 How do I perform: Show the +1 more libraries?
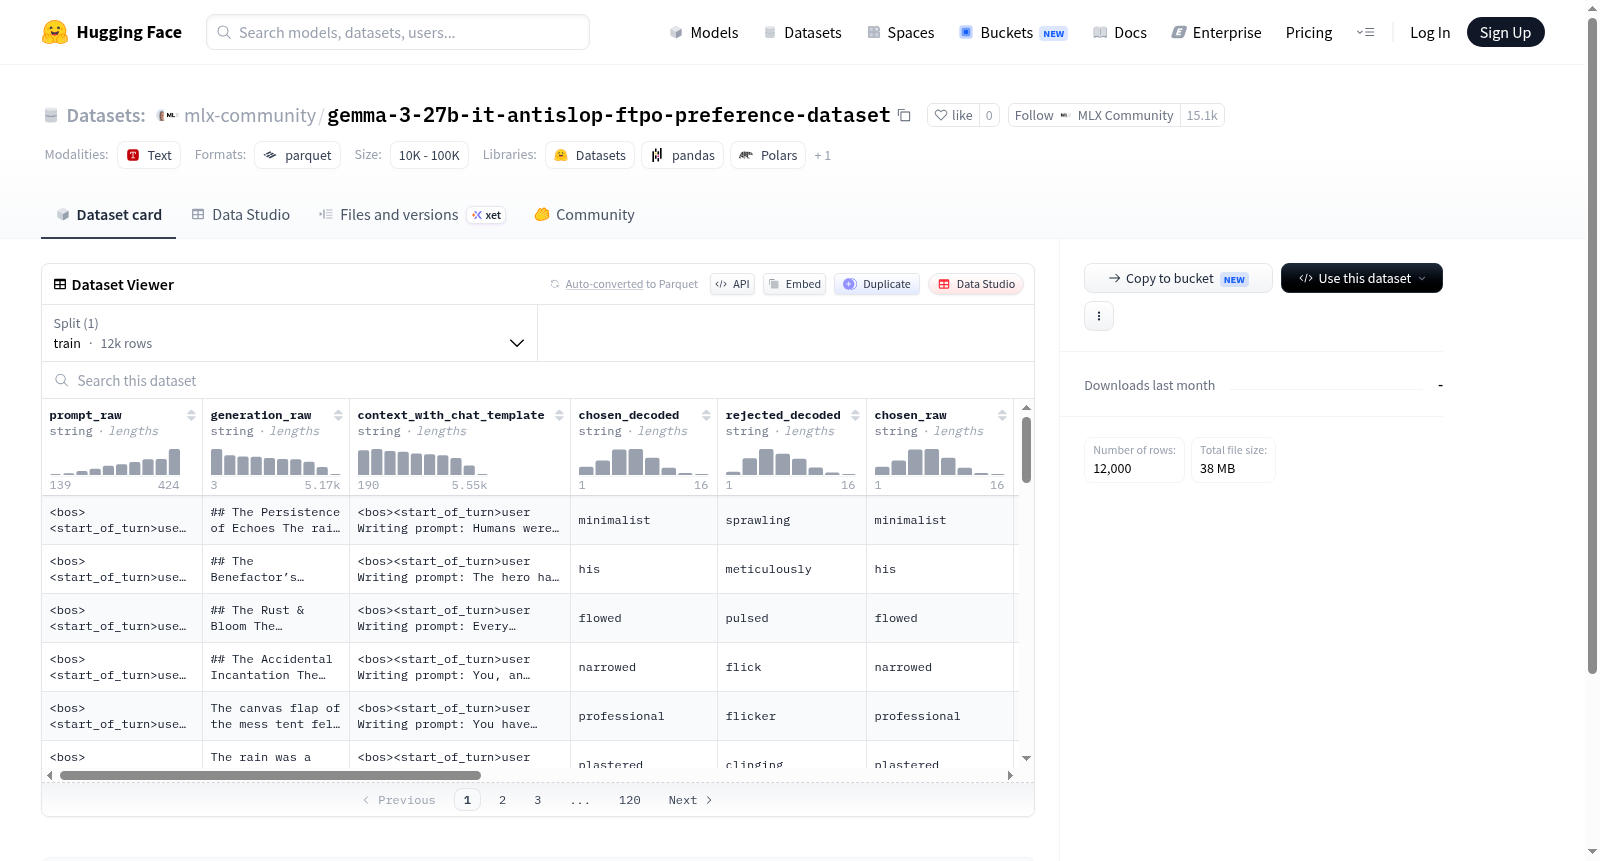822,155
